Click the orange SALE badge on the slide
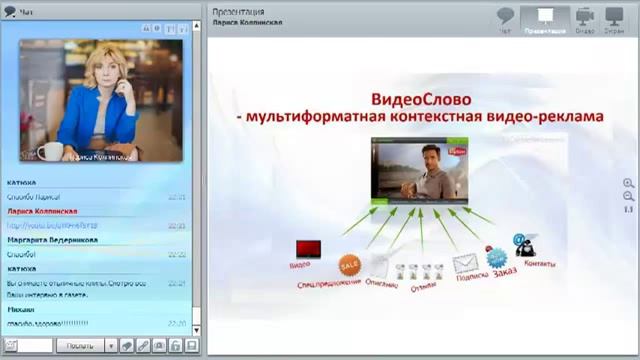Screen dimensions: 640x360 350,265
